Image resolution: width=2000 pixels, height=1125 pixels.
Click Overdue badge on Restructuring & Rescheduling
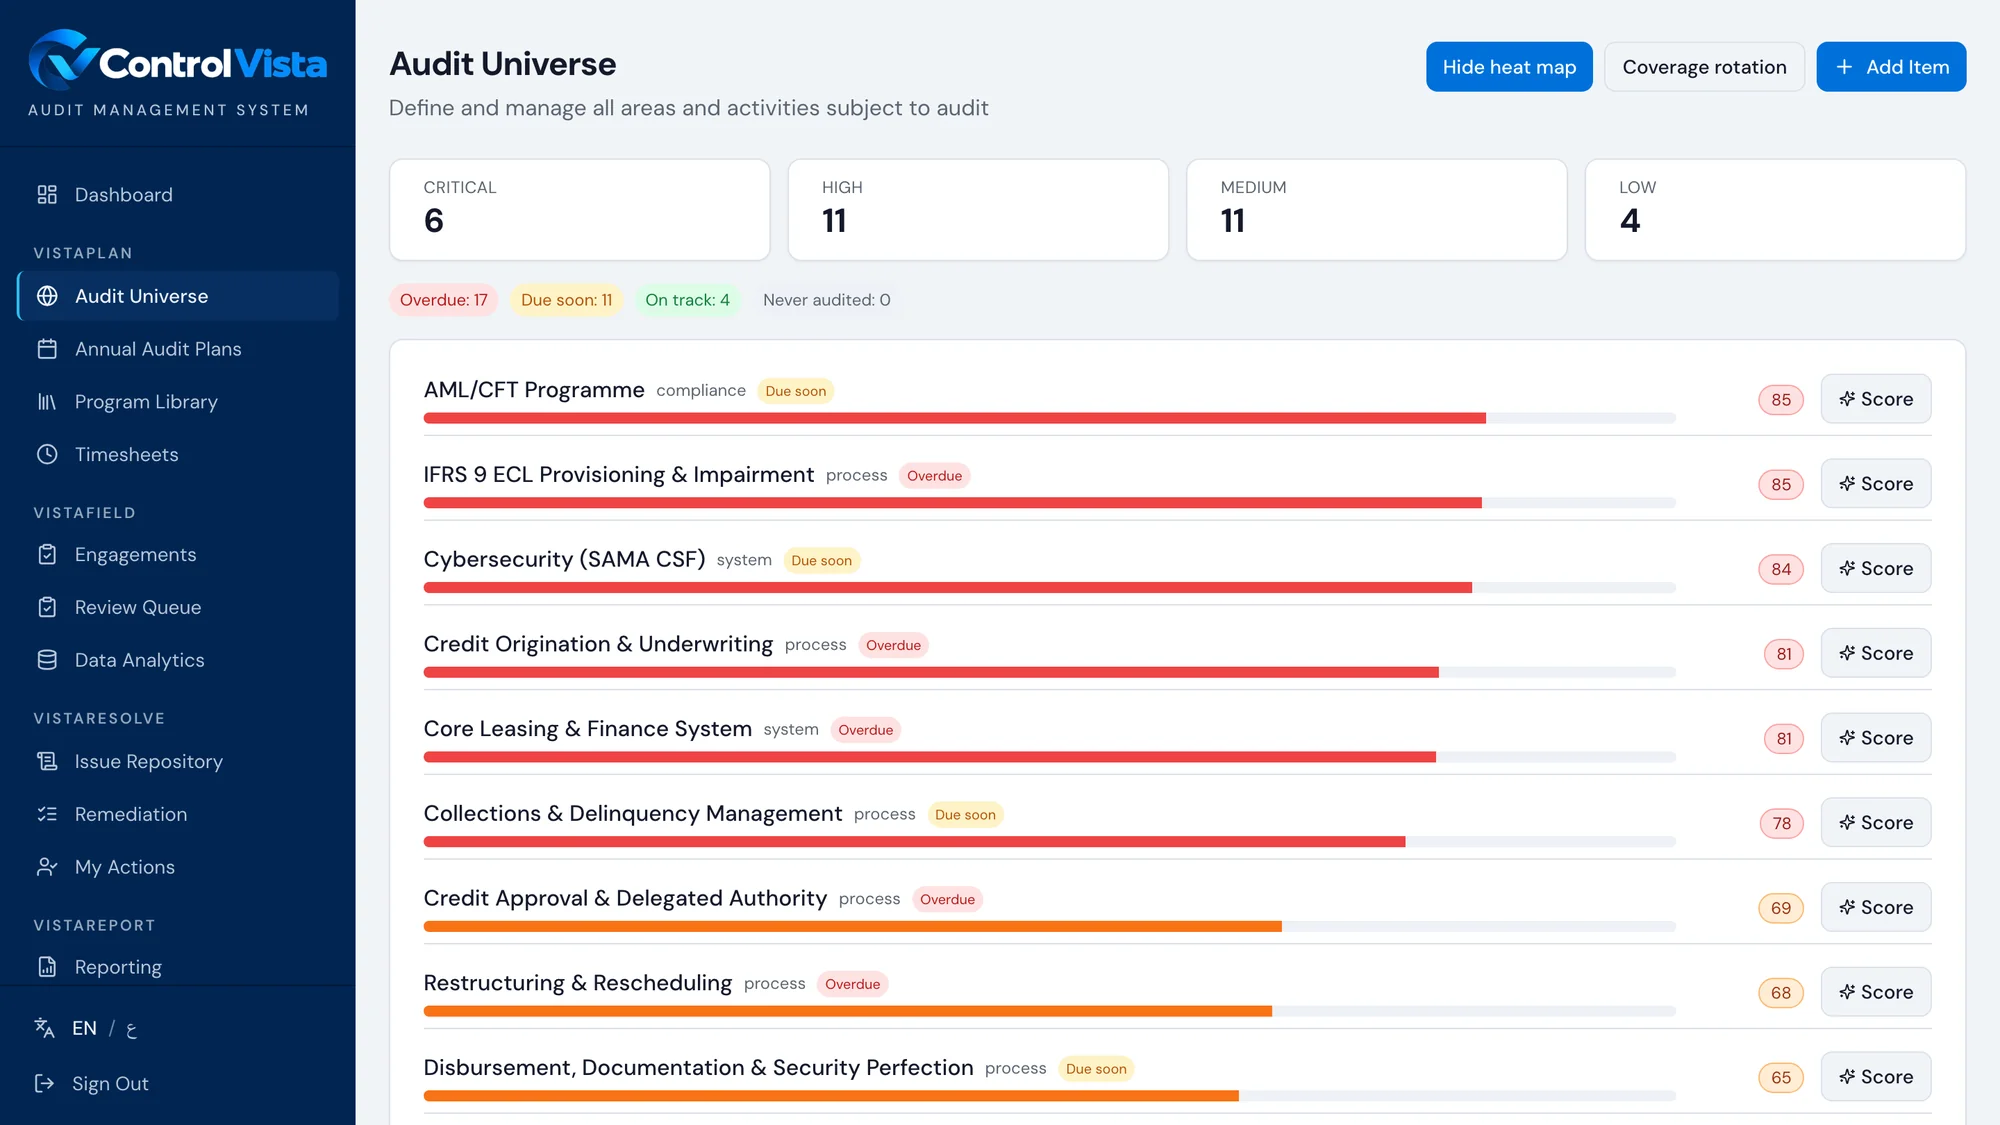pos(852,984)
